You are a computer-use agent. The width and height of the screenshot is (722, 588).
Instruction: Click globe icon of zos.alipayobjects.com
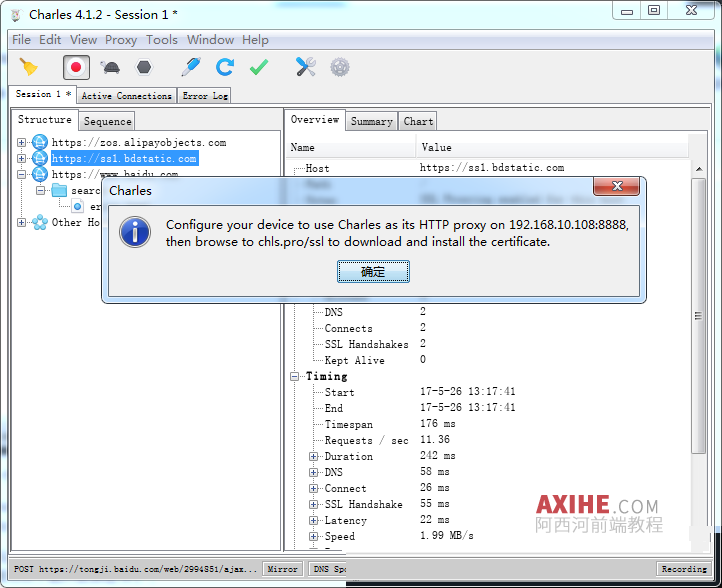pyautogui.click(x=40, y=142)
